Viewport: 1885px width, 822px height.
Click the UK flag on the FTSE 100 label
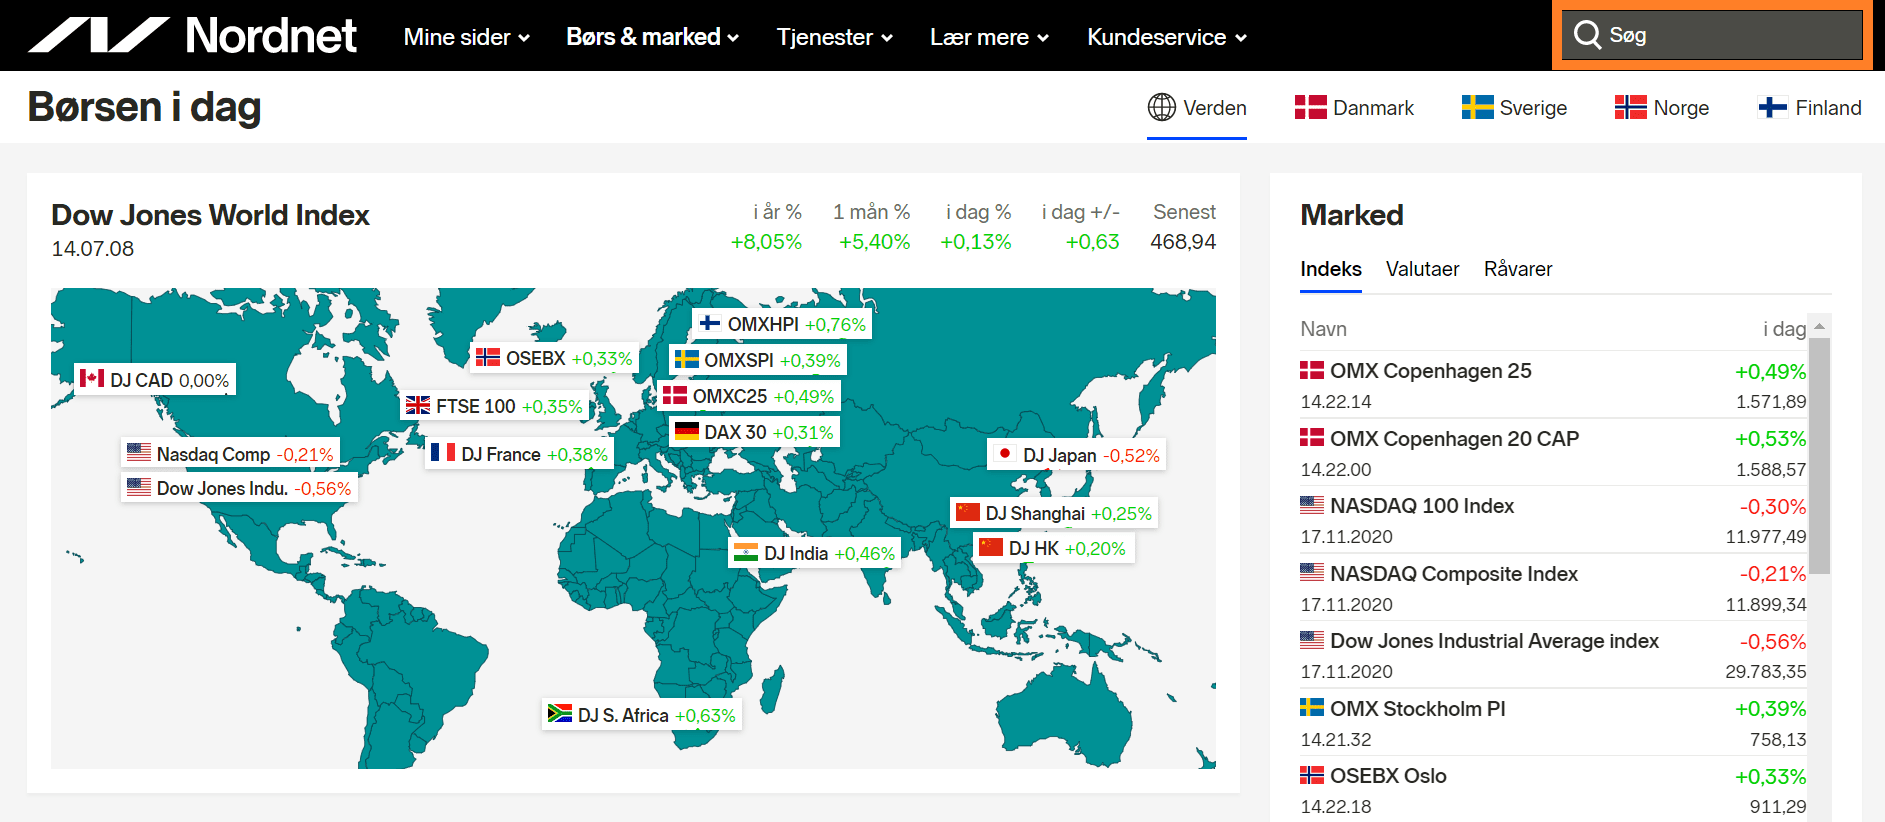418,405
